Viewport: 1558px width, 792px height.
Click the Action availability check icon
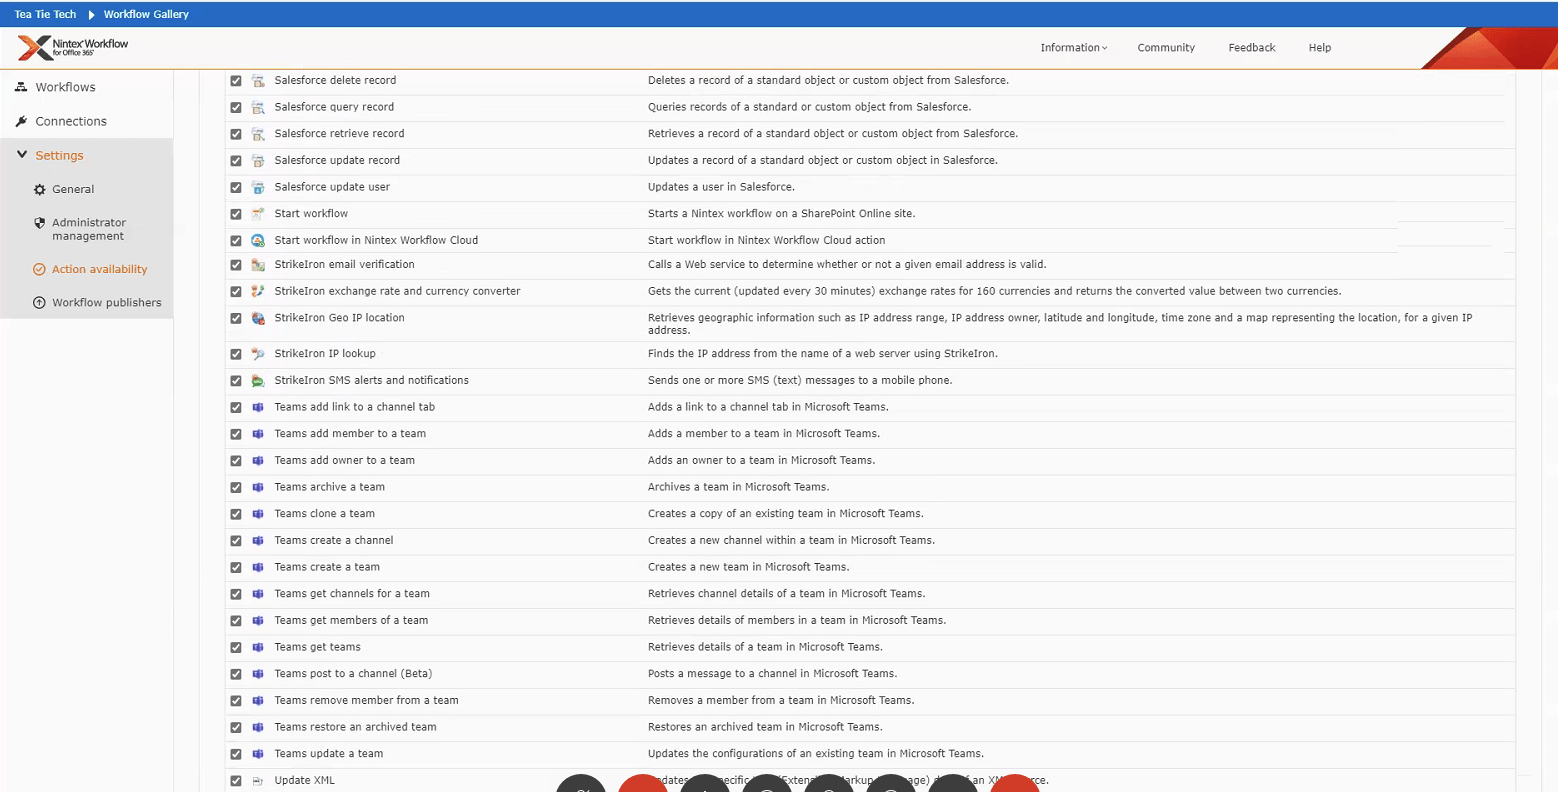(x=40, y=269)
